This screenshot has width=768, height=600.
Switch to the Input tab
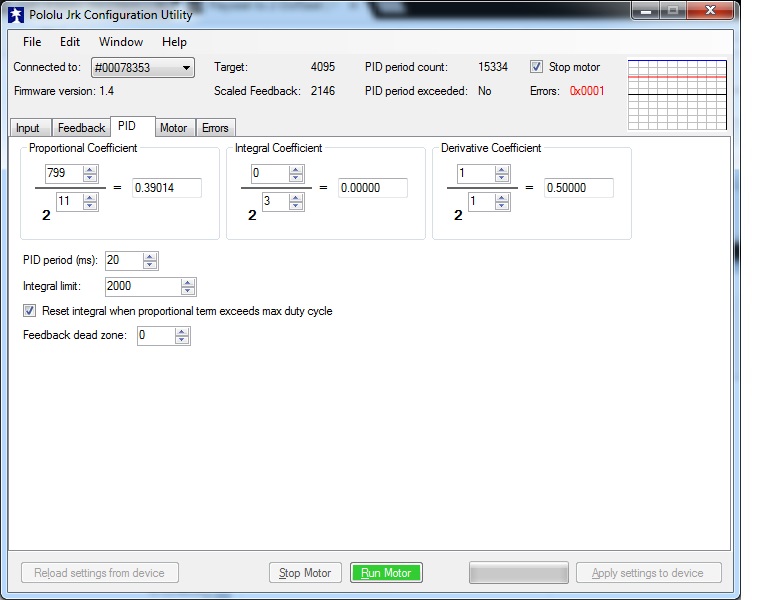click(x=29, y=128)
